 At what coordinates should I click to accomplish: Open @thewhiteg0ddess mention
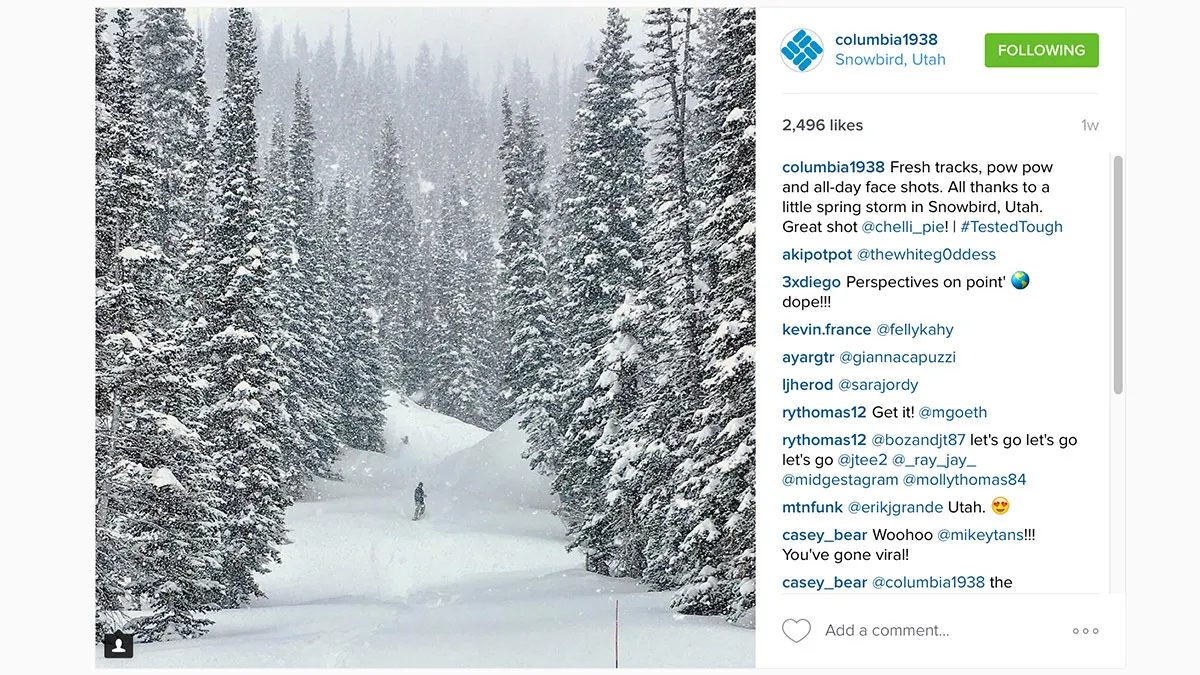926,255
